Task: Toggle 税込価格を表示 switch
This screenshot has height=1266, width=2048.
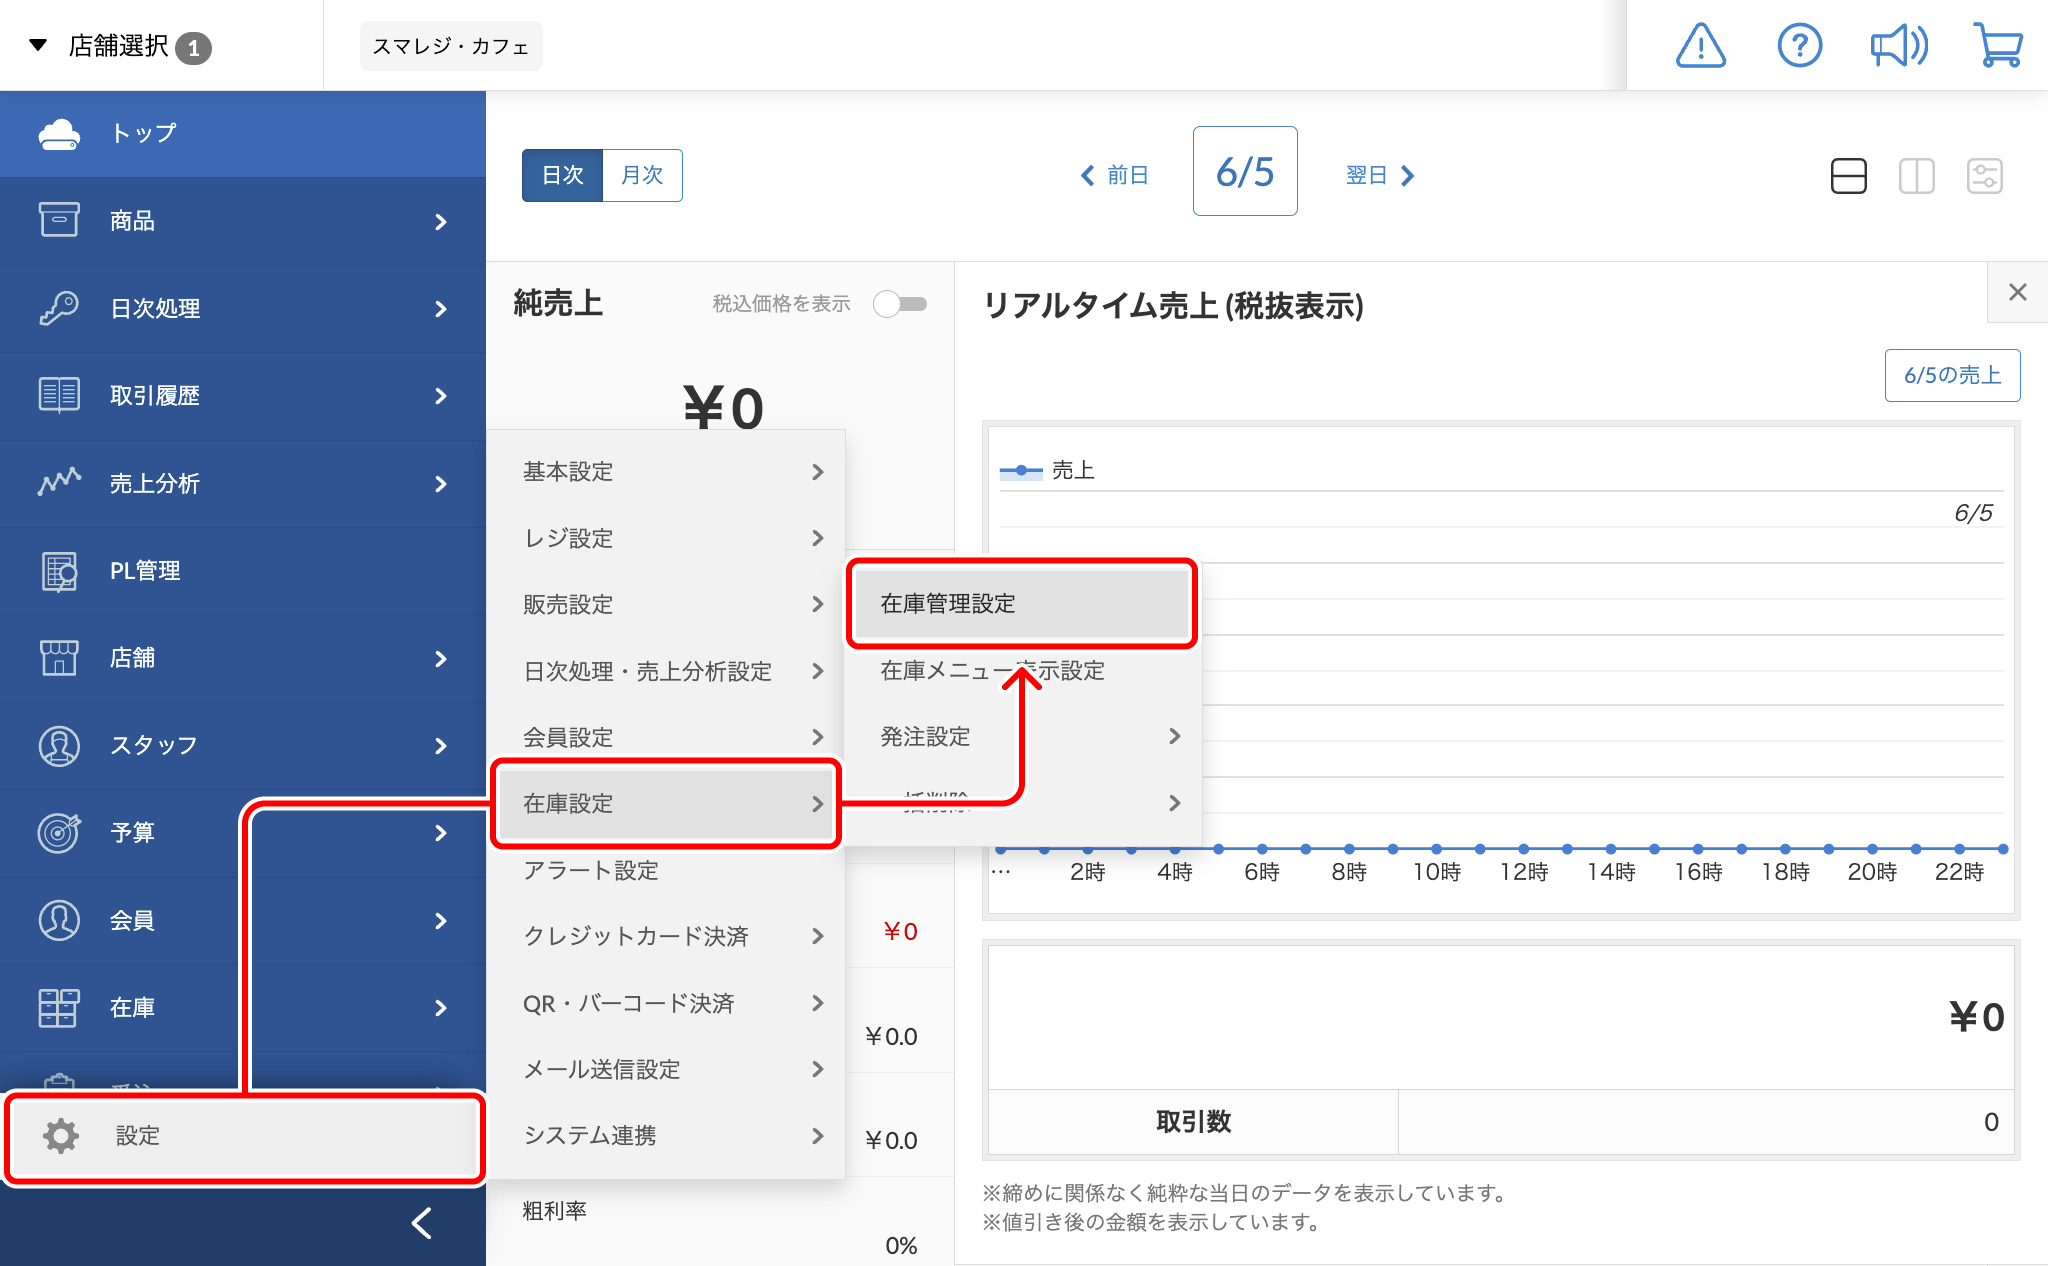Action: click(900, 304)
